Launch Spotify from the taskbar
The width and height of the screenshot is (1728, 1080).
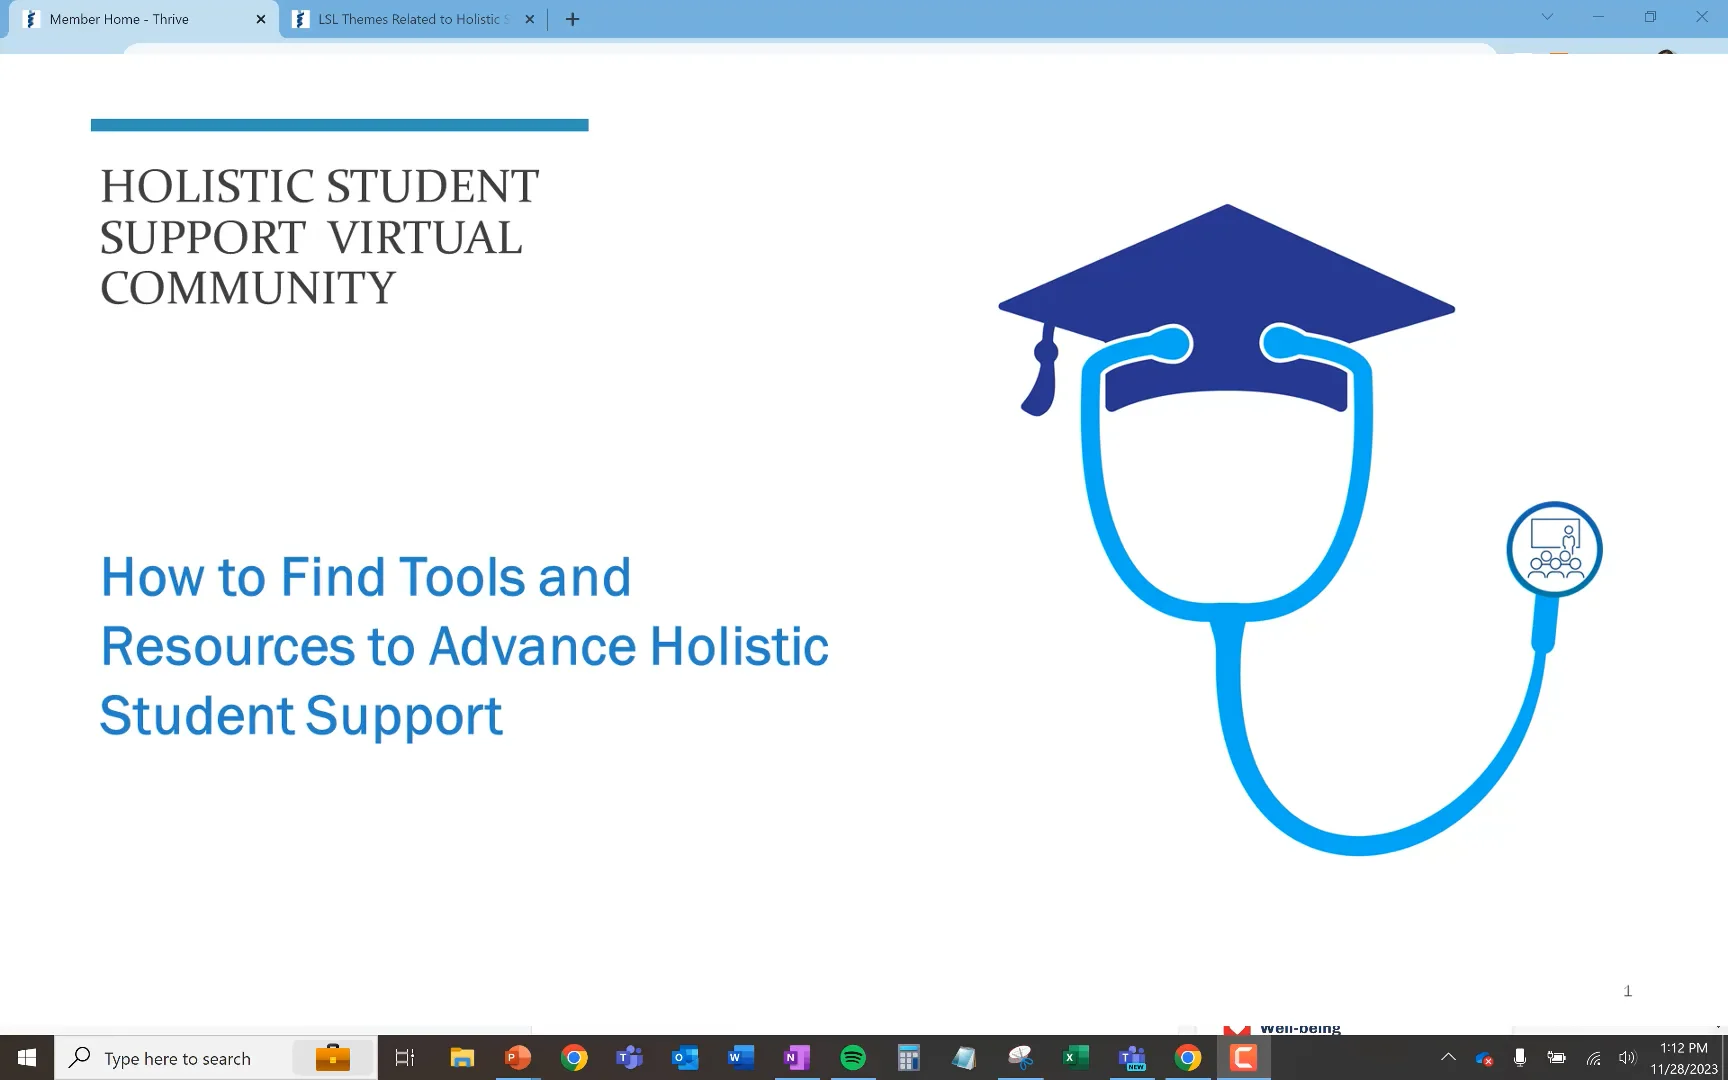click(852, 1057)
